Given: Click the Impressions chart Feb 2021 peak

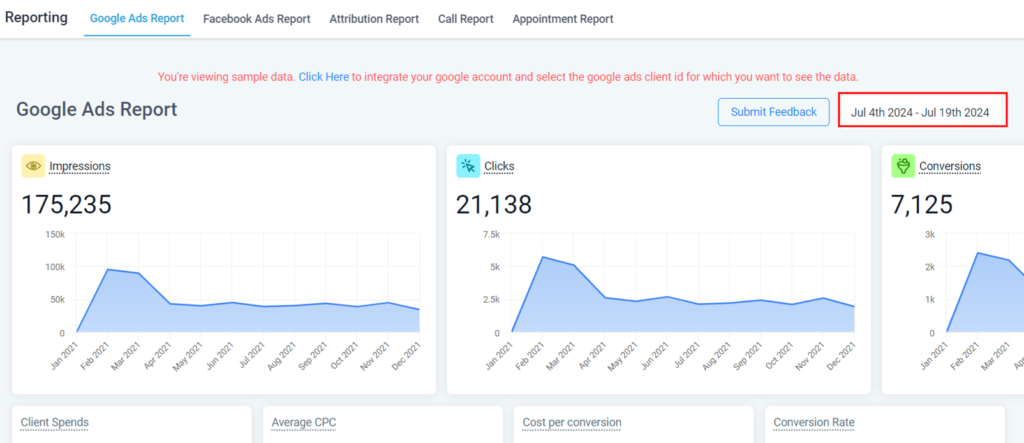Looking at the screenshot, I should (107, 269).
